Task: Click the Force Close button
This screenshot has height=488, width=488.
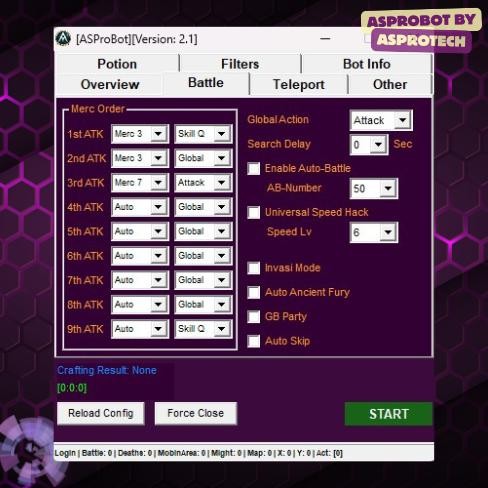Action: point(196,413)
